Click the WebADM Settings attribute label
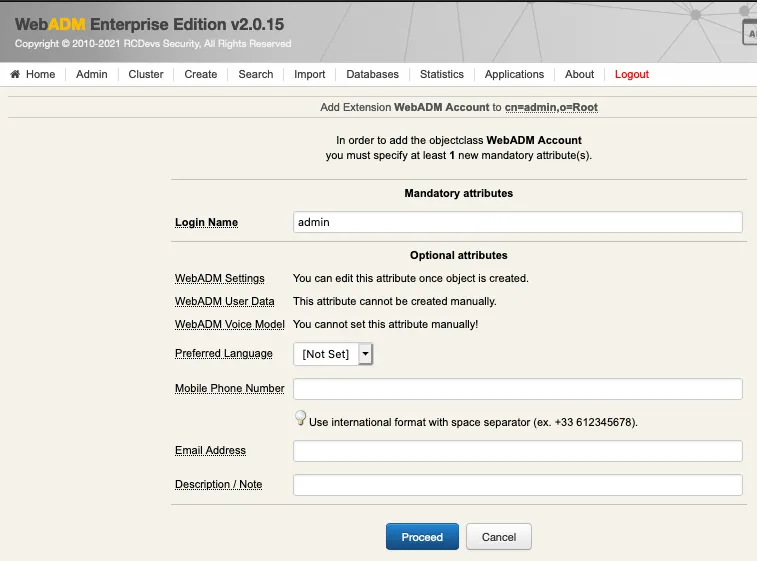The height and width of the screenshot is (561, 757). pyautogui.click(x=220, y=279)
